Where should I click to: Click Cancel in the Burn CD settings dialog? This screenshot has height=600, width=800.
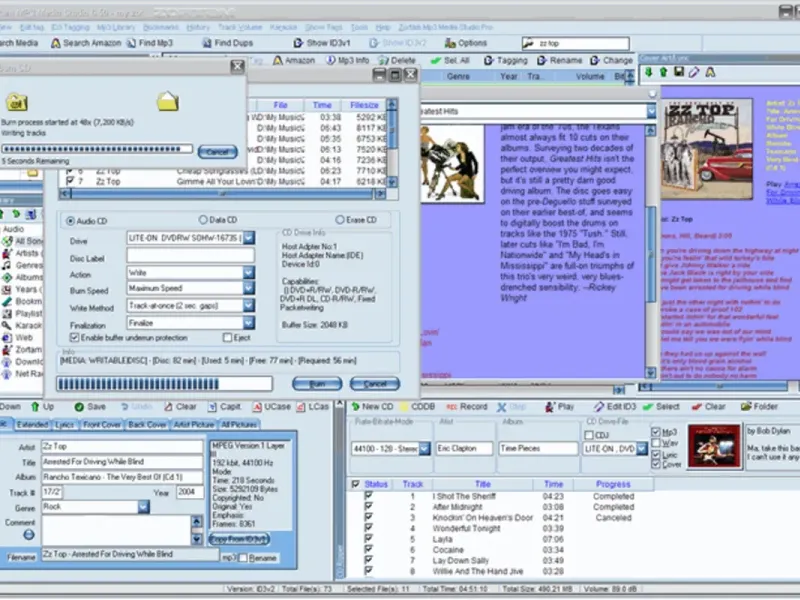pyautogui.click(x=374, y=384)
